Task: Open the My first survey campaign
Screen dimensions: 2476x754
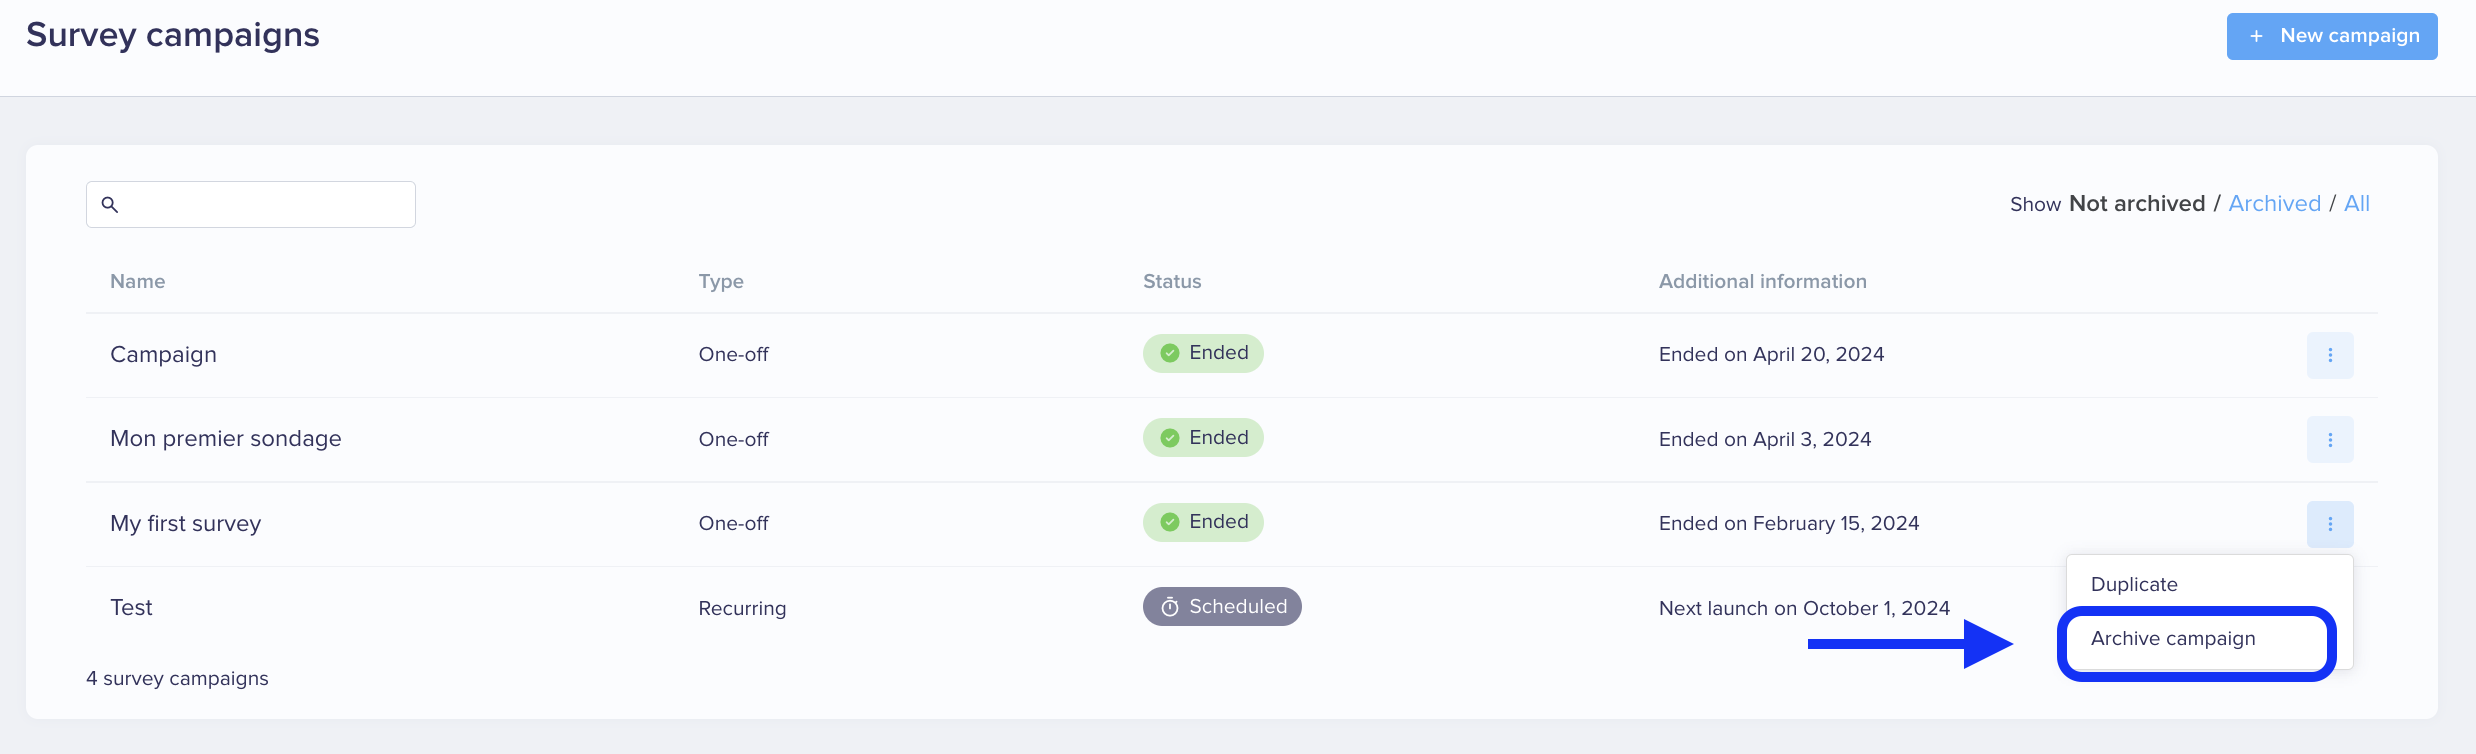Action: point(185,524)
